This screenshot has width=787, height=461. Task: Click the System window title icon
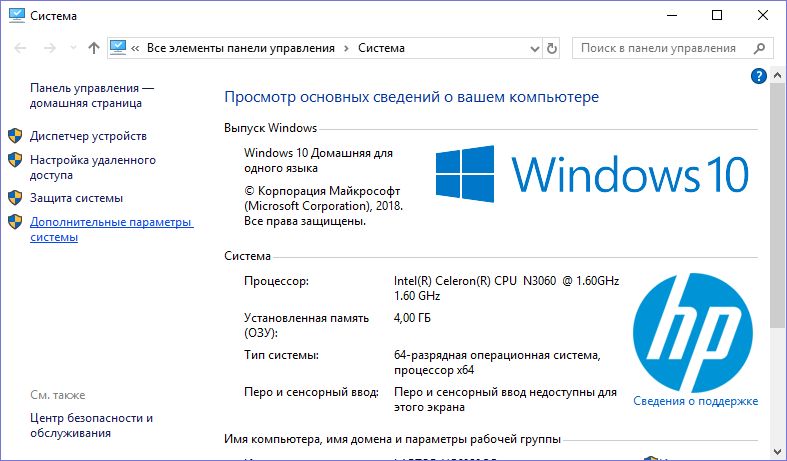click(x=17, y=15)
